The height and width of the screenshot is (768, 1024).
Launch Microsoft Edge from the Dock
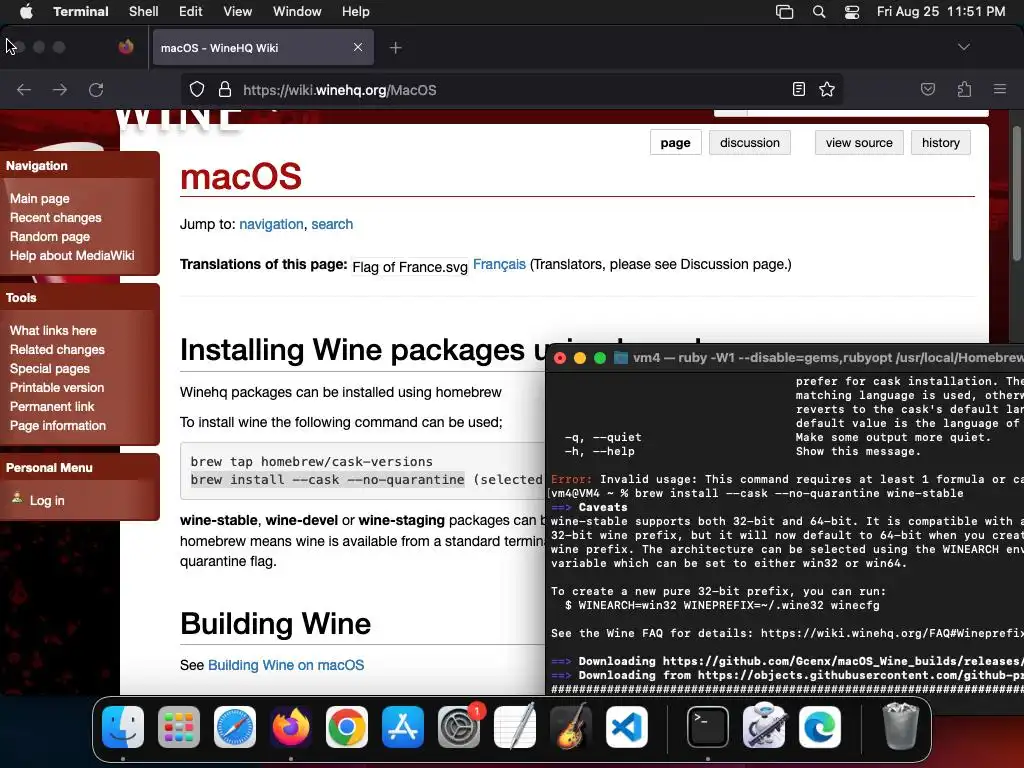point(820,727)
